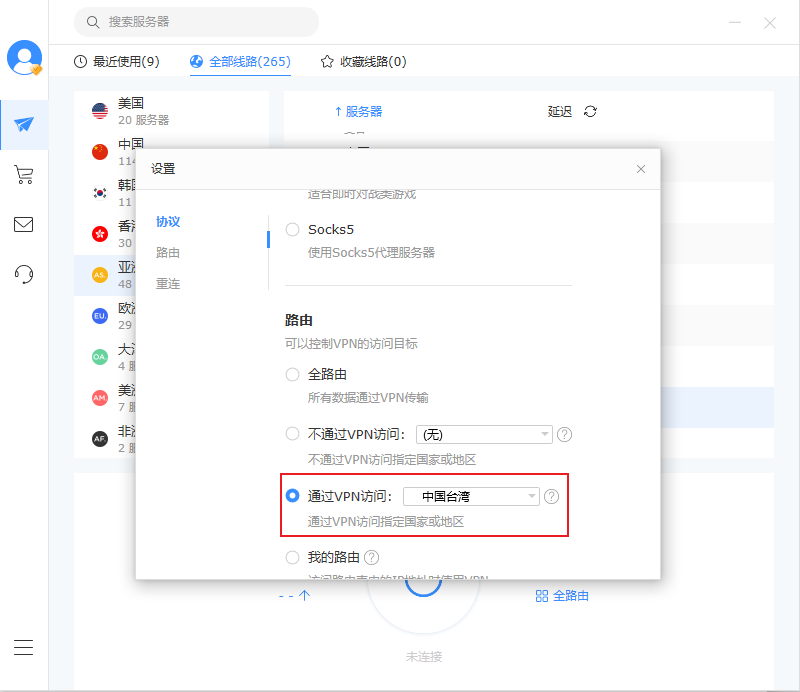
Task: Open the 路由 settings section
Action: [168, 253]
